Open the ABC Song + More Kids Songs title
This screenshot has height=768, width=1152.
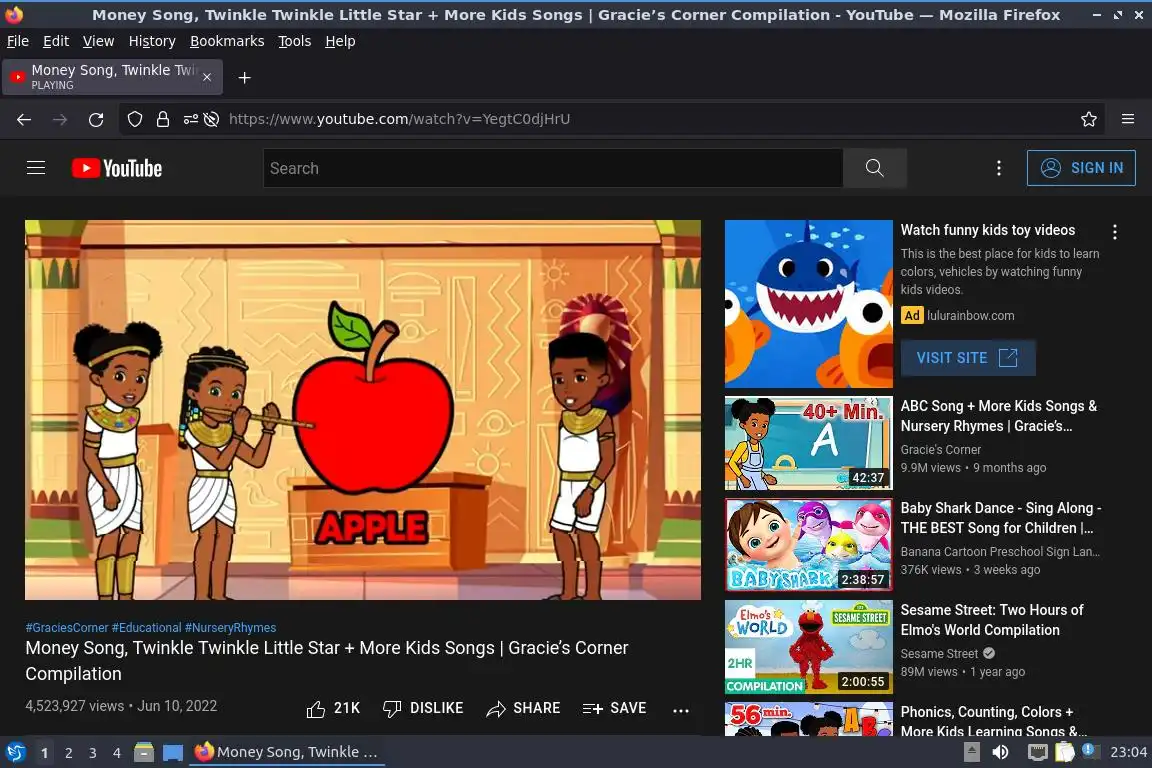click(x=998, y=416)
